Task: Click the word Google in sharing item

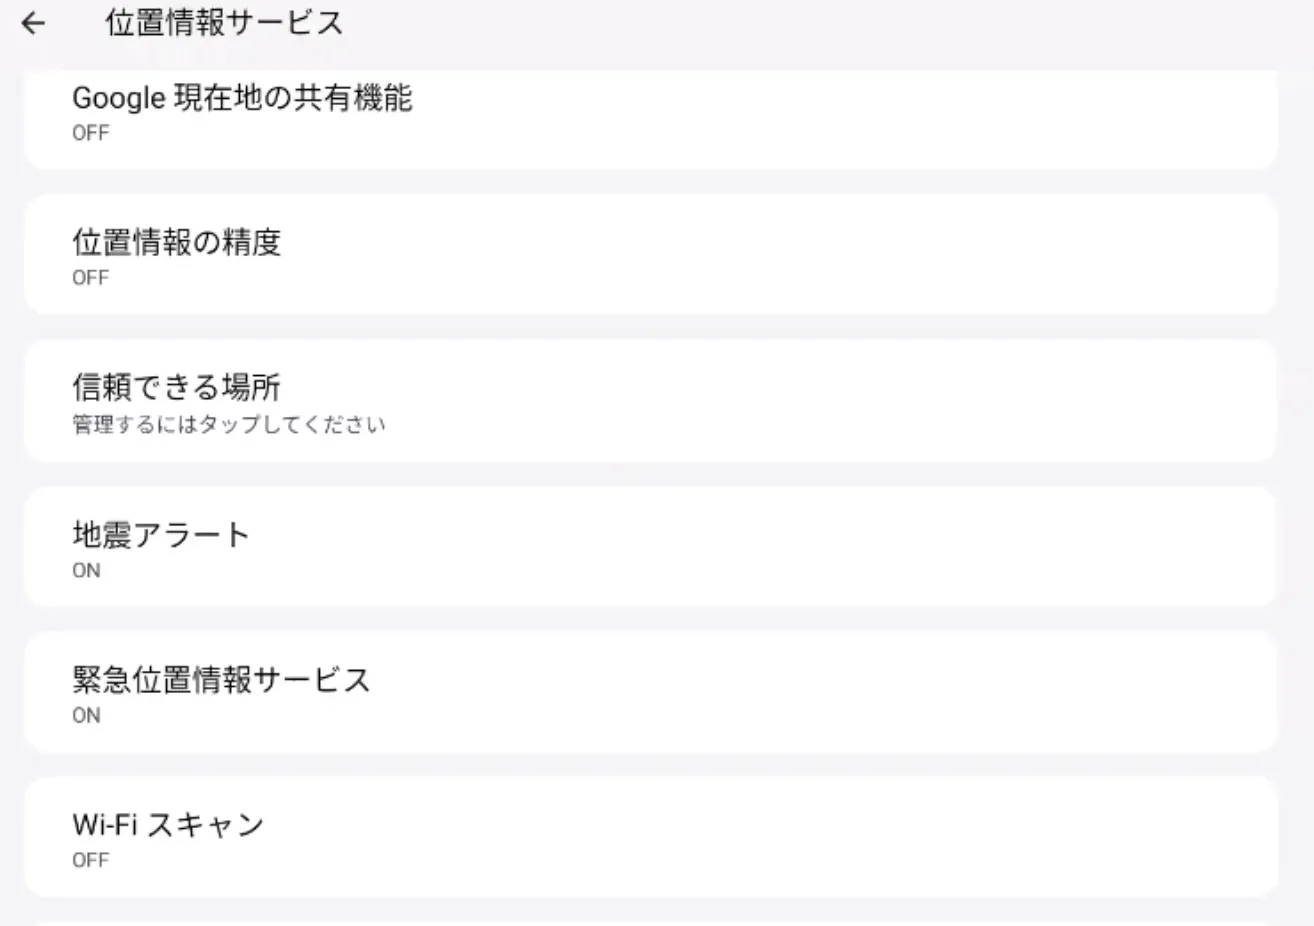Action: click(118, 98)
